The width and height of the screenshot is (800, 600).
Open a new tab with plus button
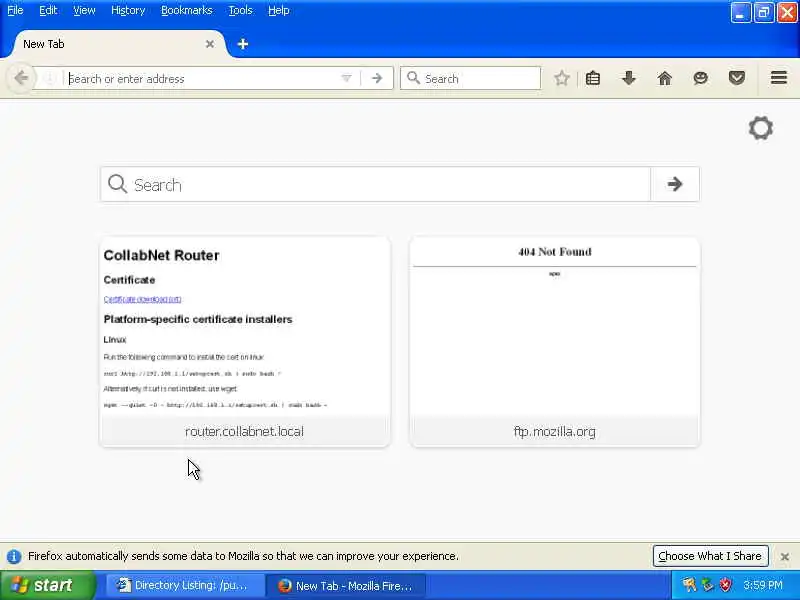[243, 44]
